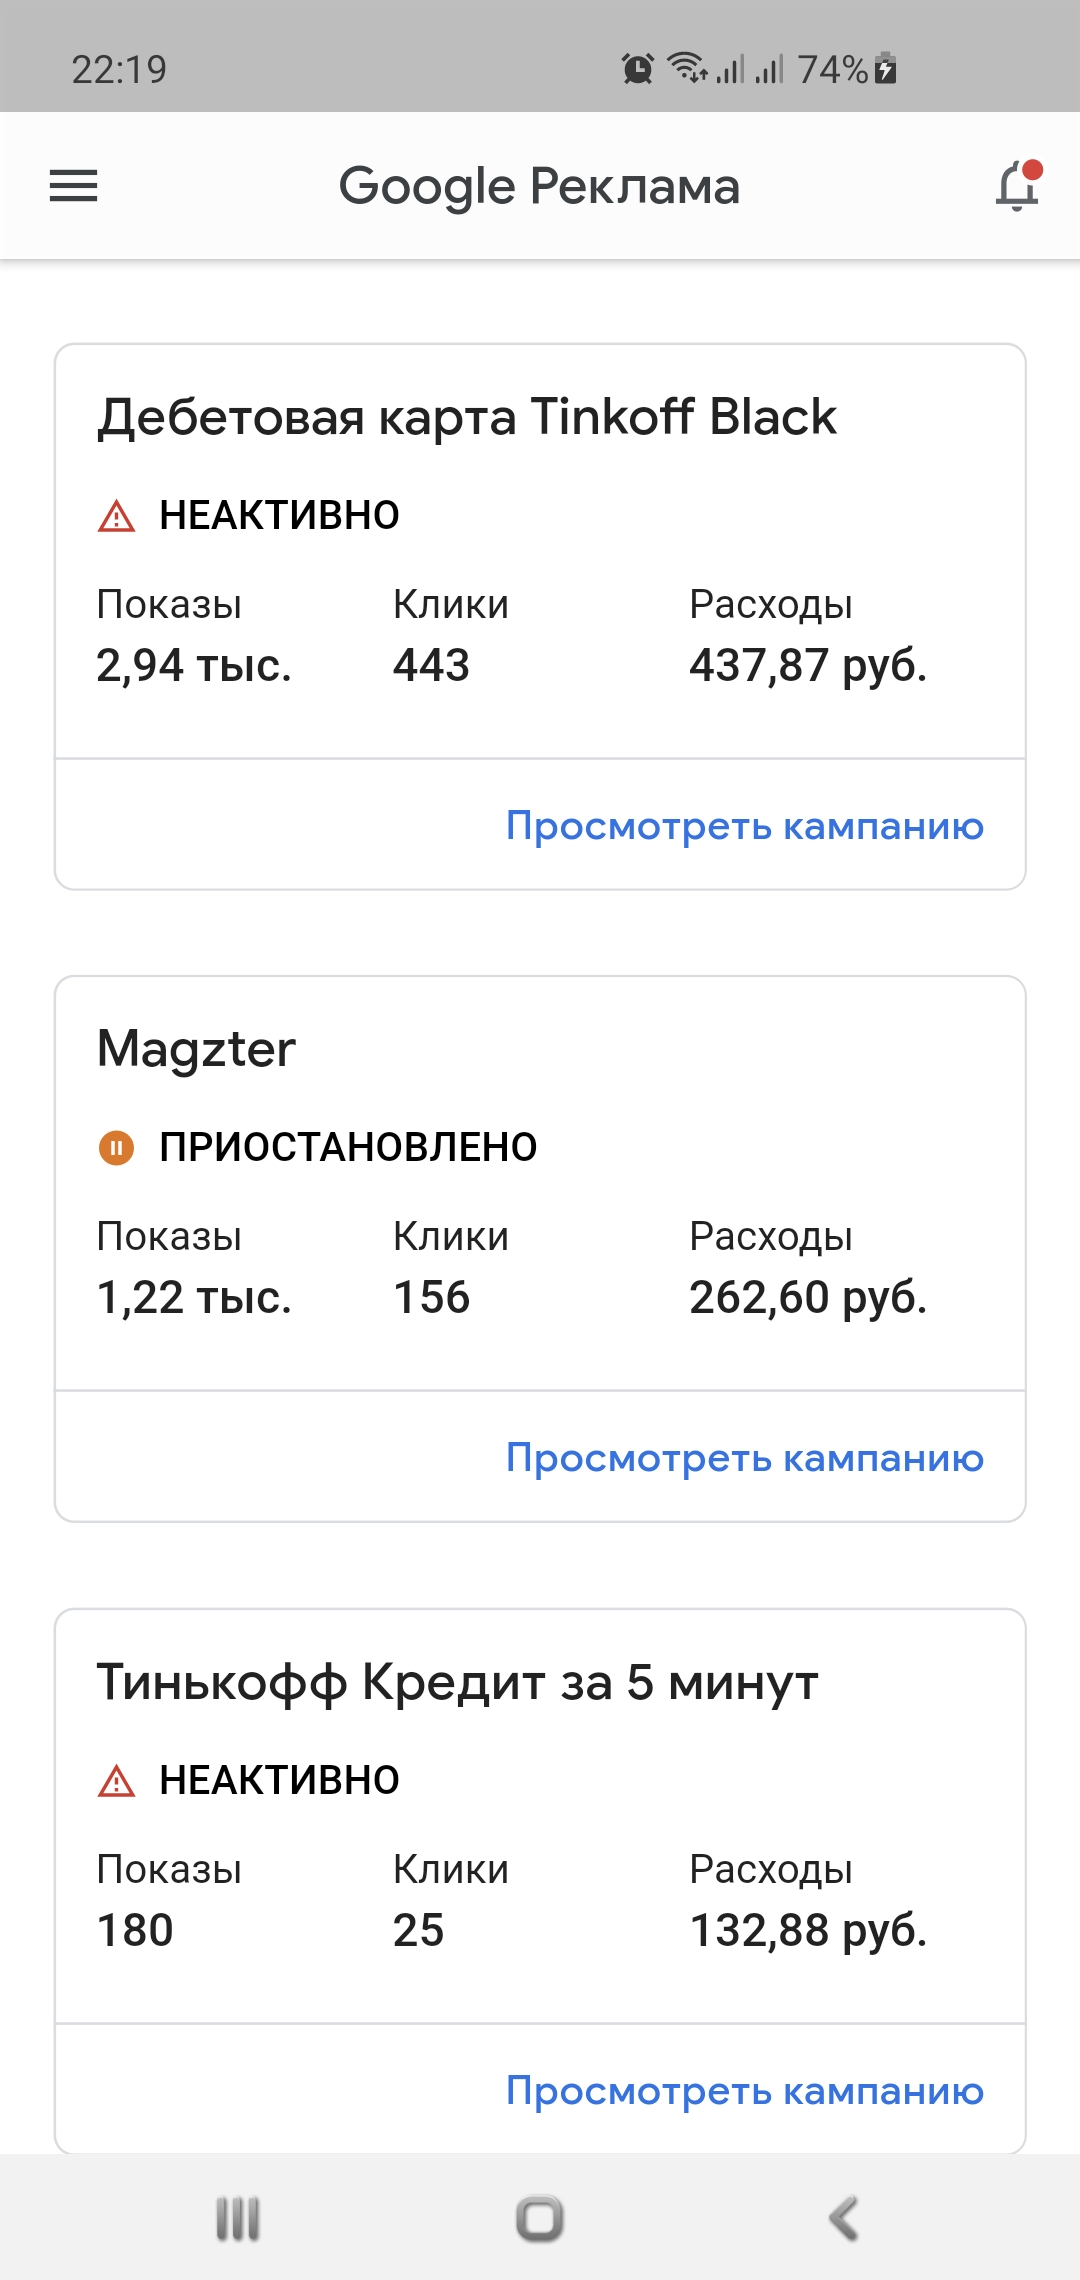Tap the 156 clicks value for Magzter
Viewport: 1080px width, 2280px height.
[x=431, y=1298]
